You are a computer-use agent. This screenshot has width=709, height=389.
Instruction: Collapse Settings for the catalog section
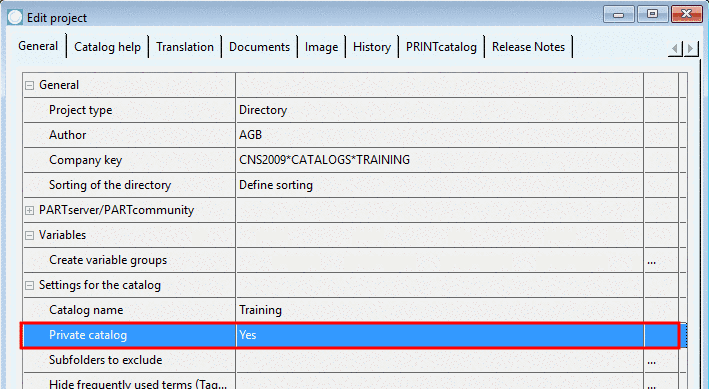point(29,285)
